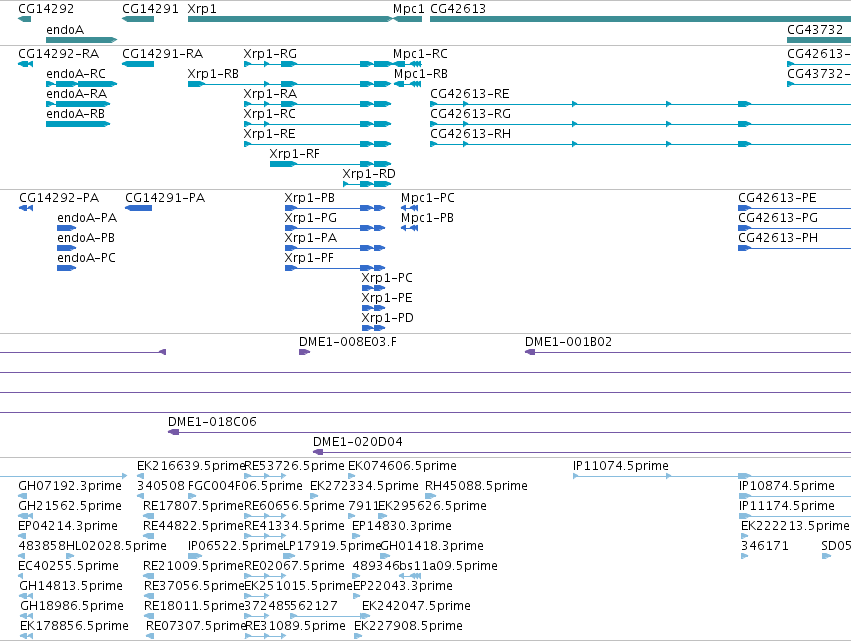The height and width of the screenshot is (641, 851).
Task: Open EST IP10874.5prime
Action: point(787,486)
